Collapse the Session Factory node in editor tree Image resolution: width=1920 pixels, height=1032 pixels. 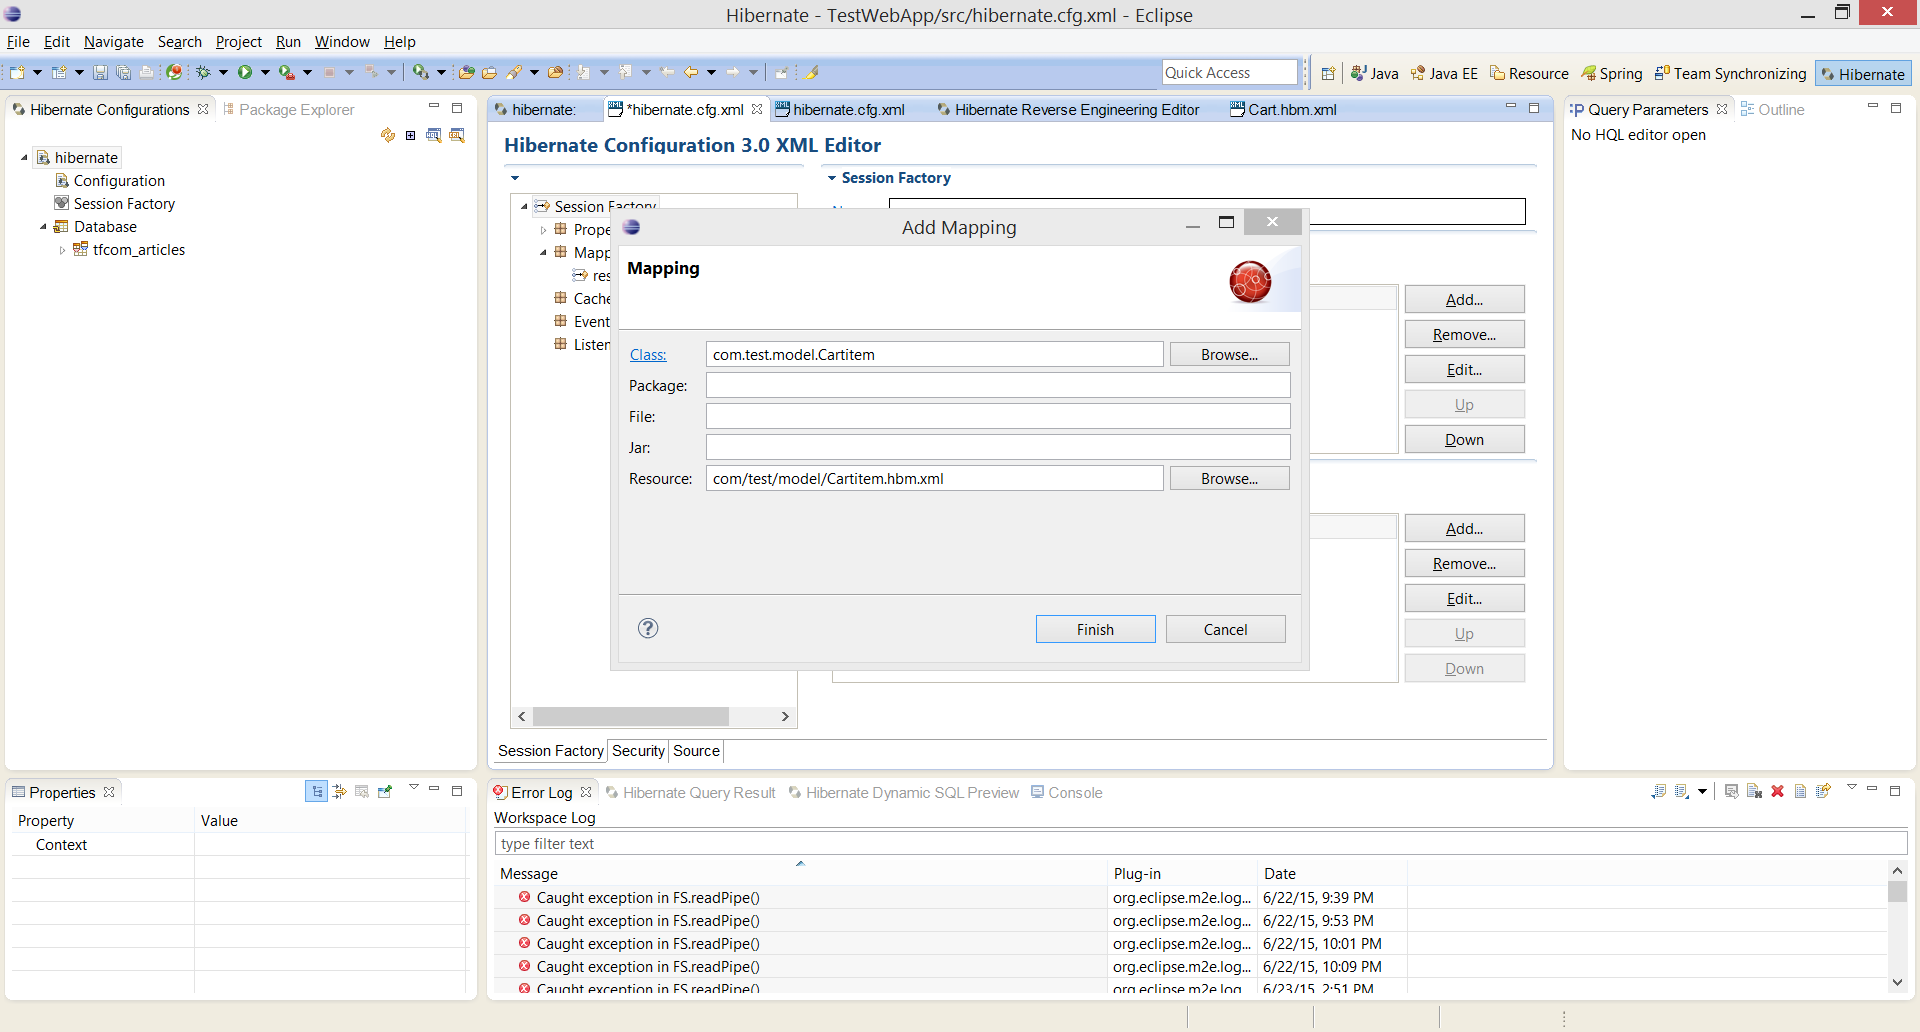point(524,207)
